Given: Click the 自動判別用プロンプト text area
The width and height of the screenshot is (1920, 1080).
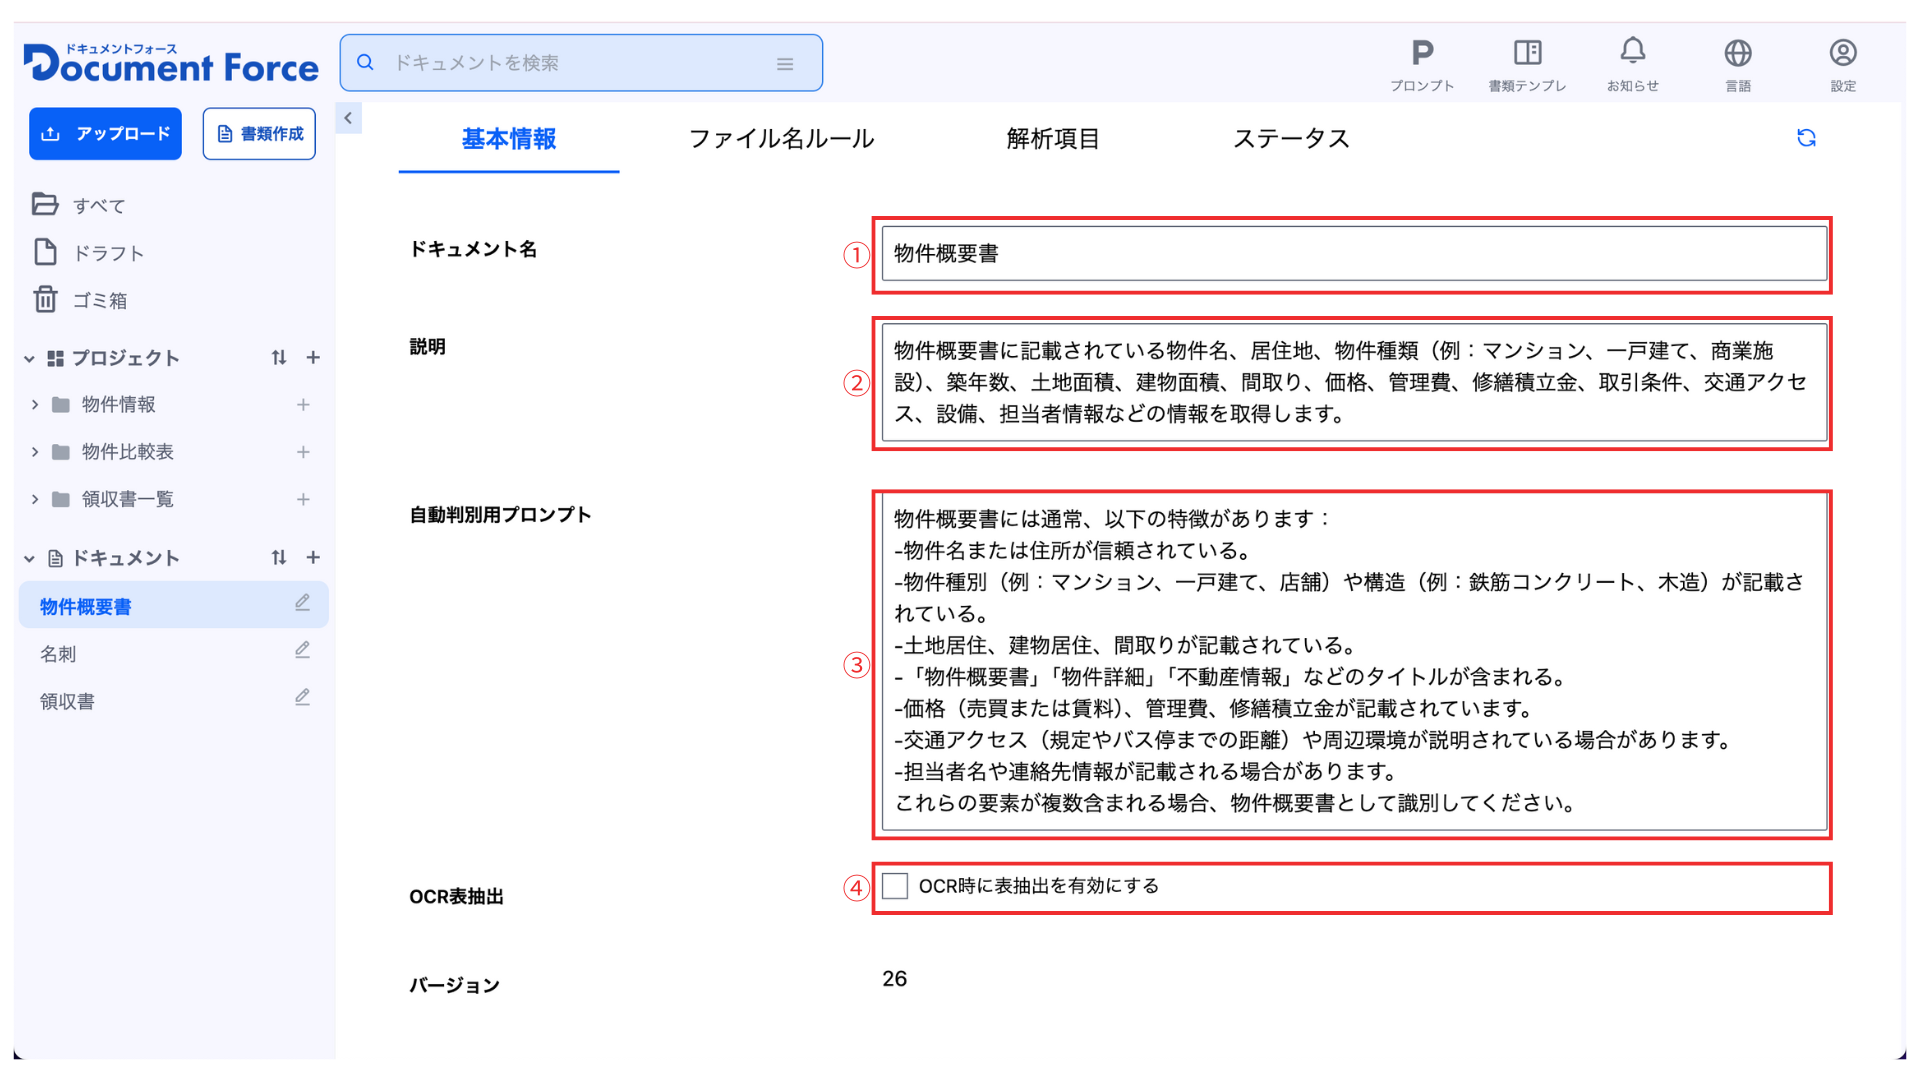Looking at the screenshot, I should (x=1354, y=663).
